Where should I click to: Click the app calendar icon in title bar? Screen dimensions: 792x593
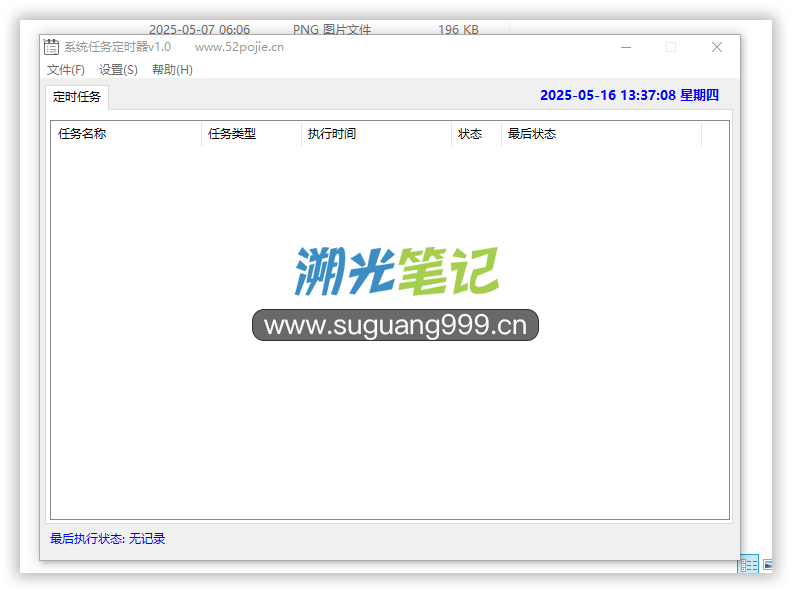pos(51,47)
